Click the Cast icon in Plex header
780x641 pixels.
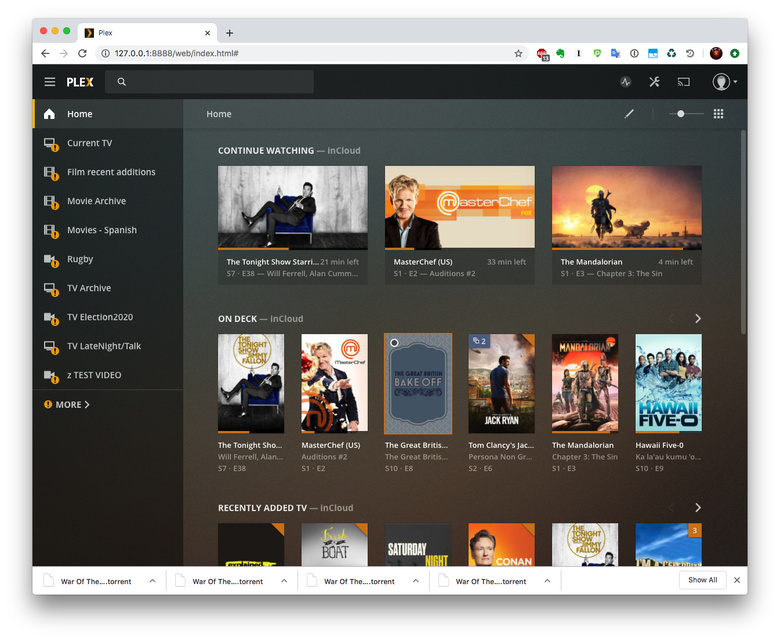coord(683,82)
